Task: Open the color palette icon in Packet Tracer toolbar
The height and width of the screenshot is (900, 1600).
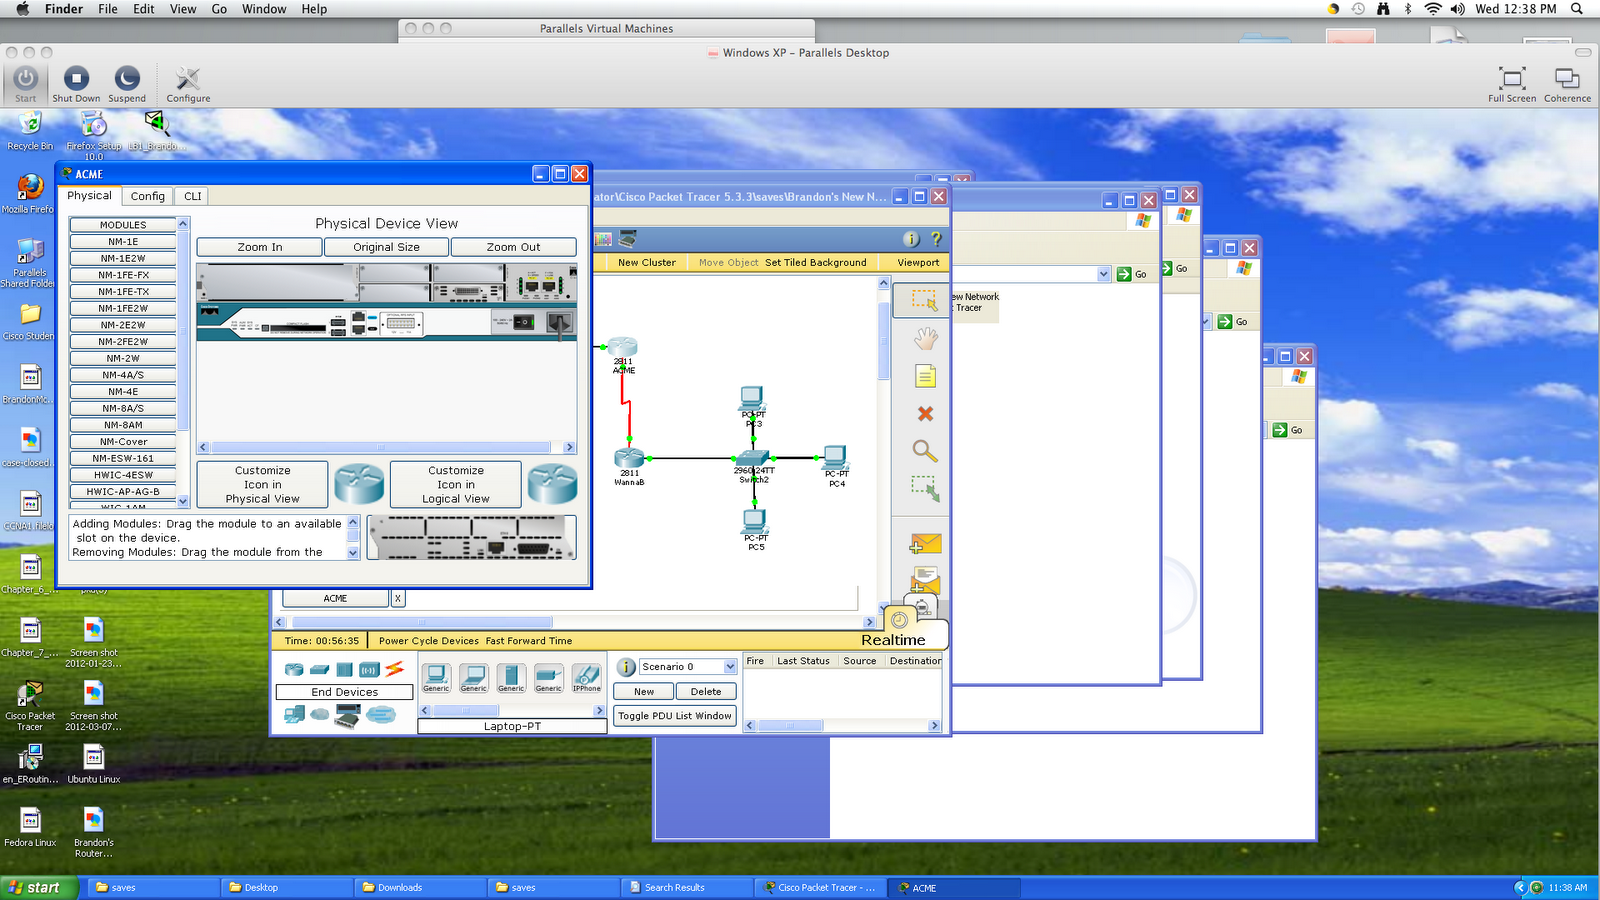Action: (603, 239)
